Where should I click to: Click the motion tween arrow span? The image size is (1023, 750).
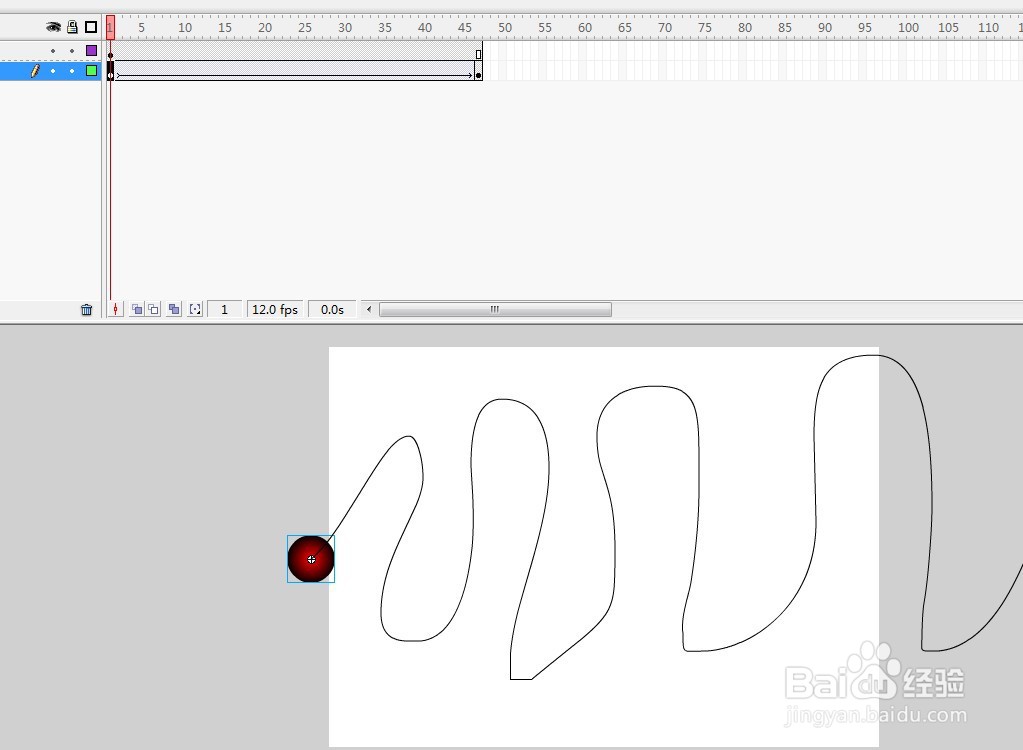click(x=294, y=71)
